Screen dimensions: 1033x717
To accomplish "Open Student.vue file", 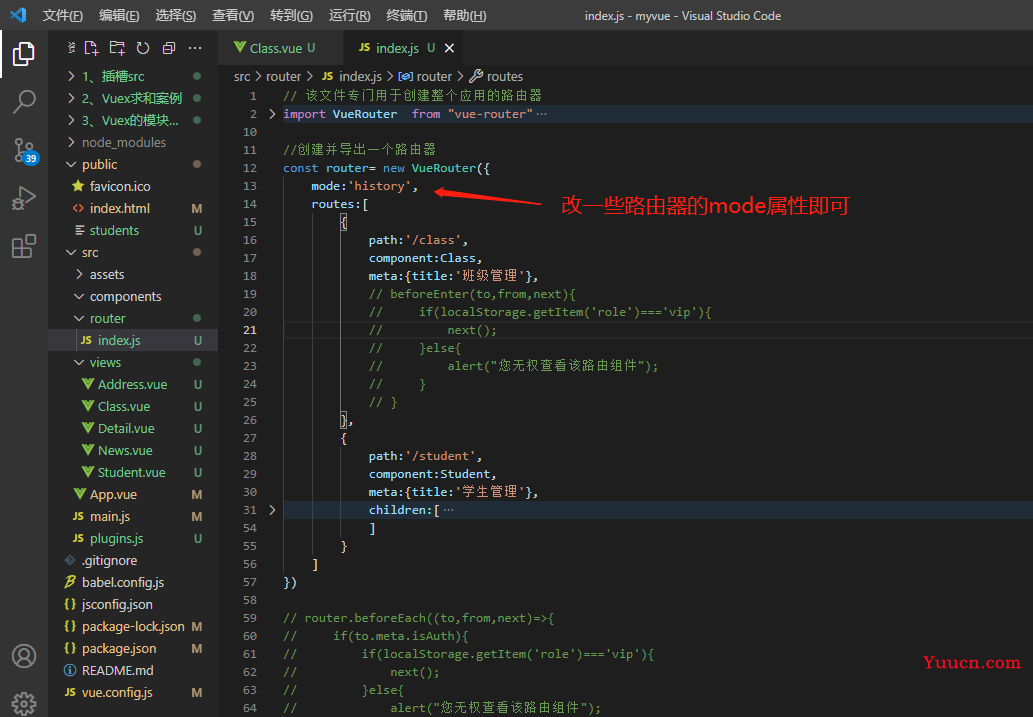I will (x=133, y=473).
